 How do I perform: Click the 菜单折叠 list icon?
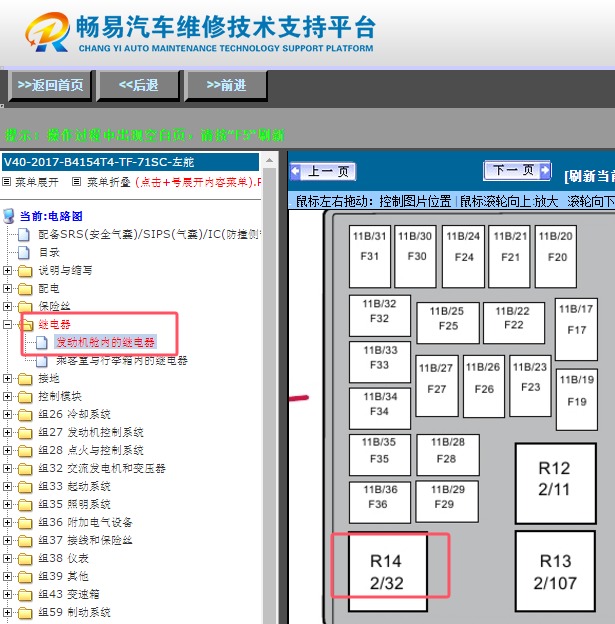pyautogui.click(x=76, y=182)
